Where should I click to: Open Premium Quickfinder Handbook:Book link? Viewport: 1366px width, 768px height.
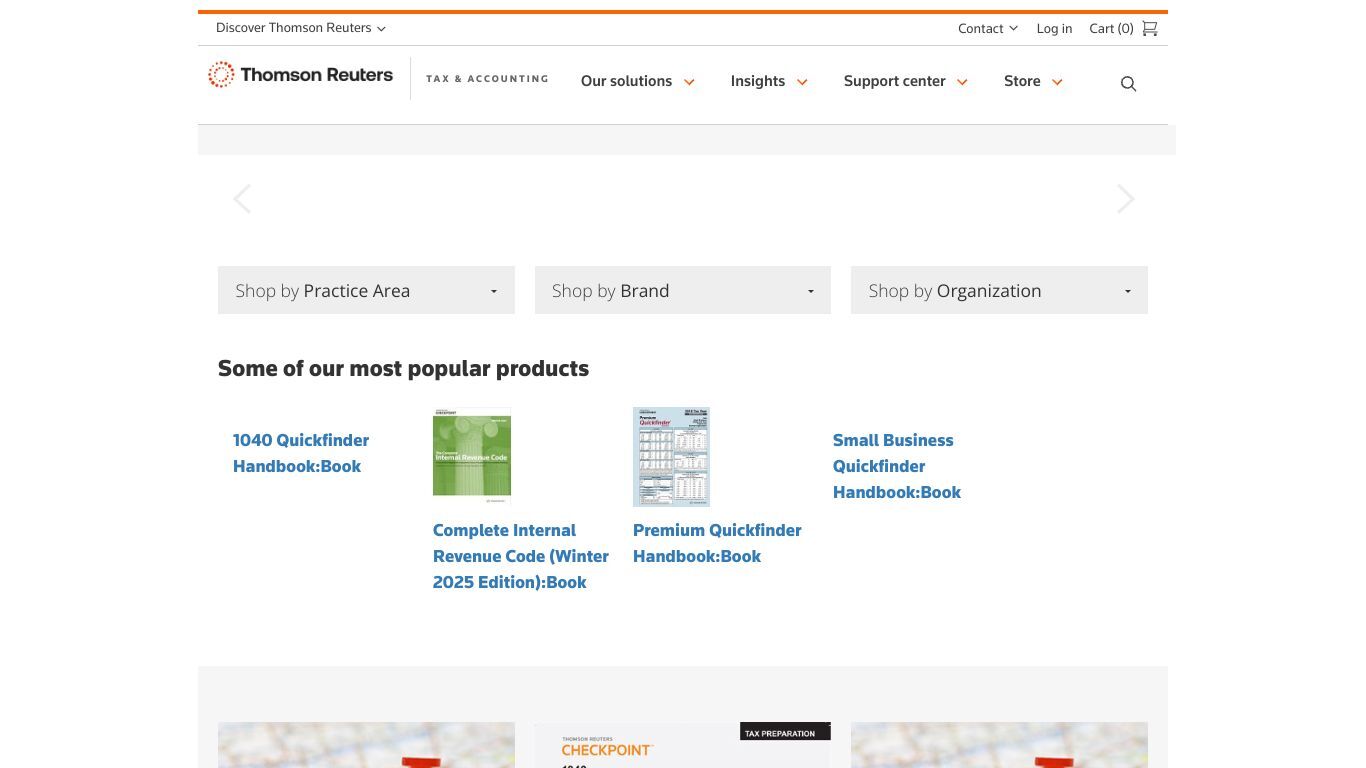pyautogui.click(x=717, y=543)
